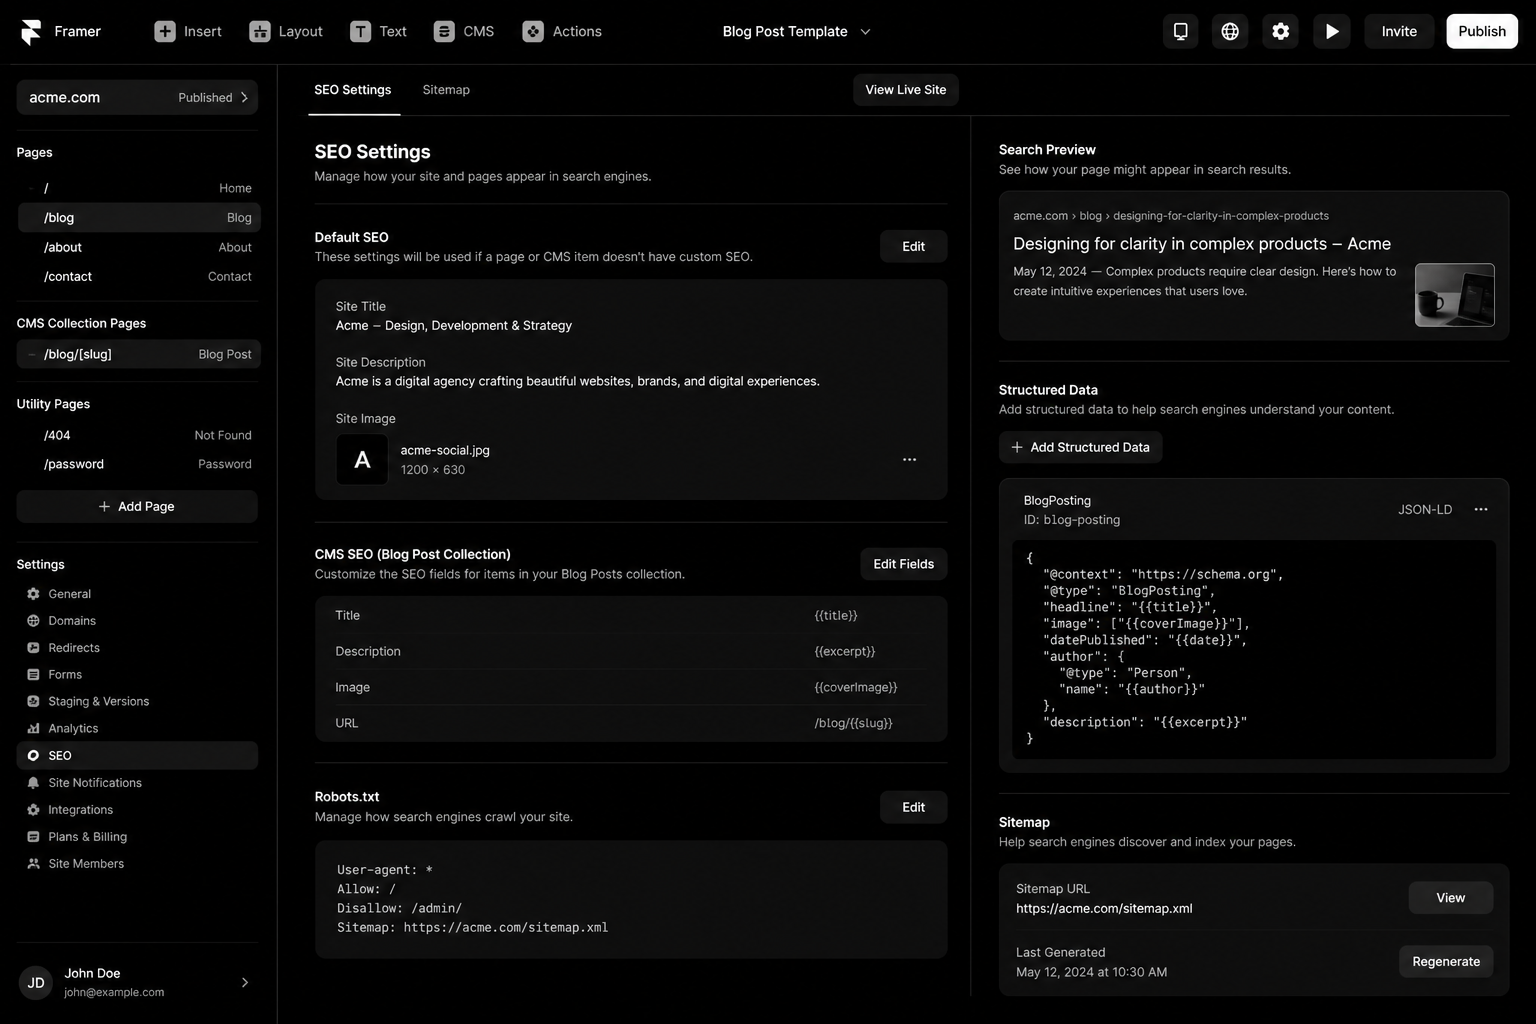This screenshot has width=1536, height=1024.
Task: Click the https://acme.com/sitemap.xml URL text
Action: tap(1104, 909)
